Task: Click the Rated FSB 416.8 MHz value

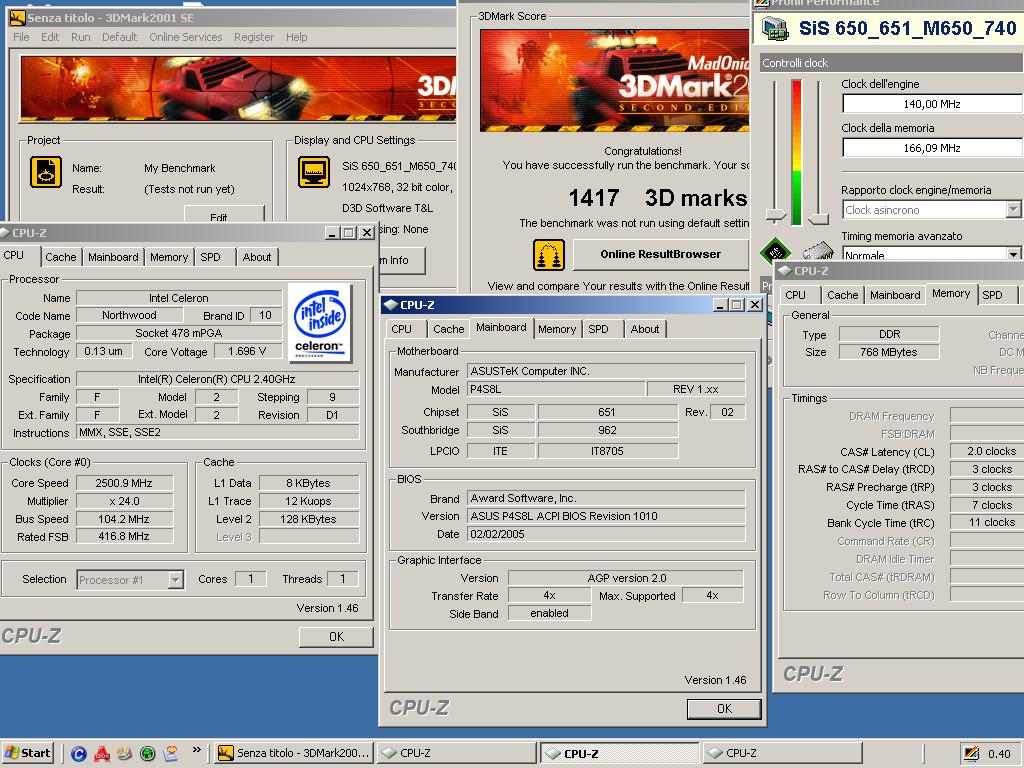Action: (x=124, y=536)
